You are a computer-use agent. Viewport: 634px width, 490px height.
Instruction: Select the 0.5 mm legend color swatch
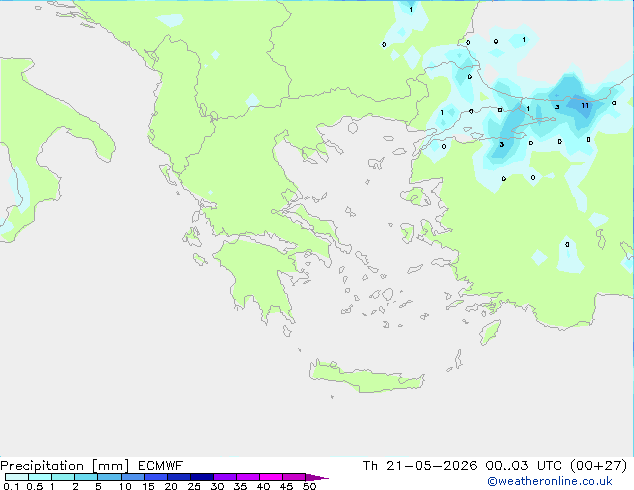point(40,477)
